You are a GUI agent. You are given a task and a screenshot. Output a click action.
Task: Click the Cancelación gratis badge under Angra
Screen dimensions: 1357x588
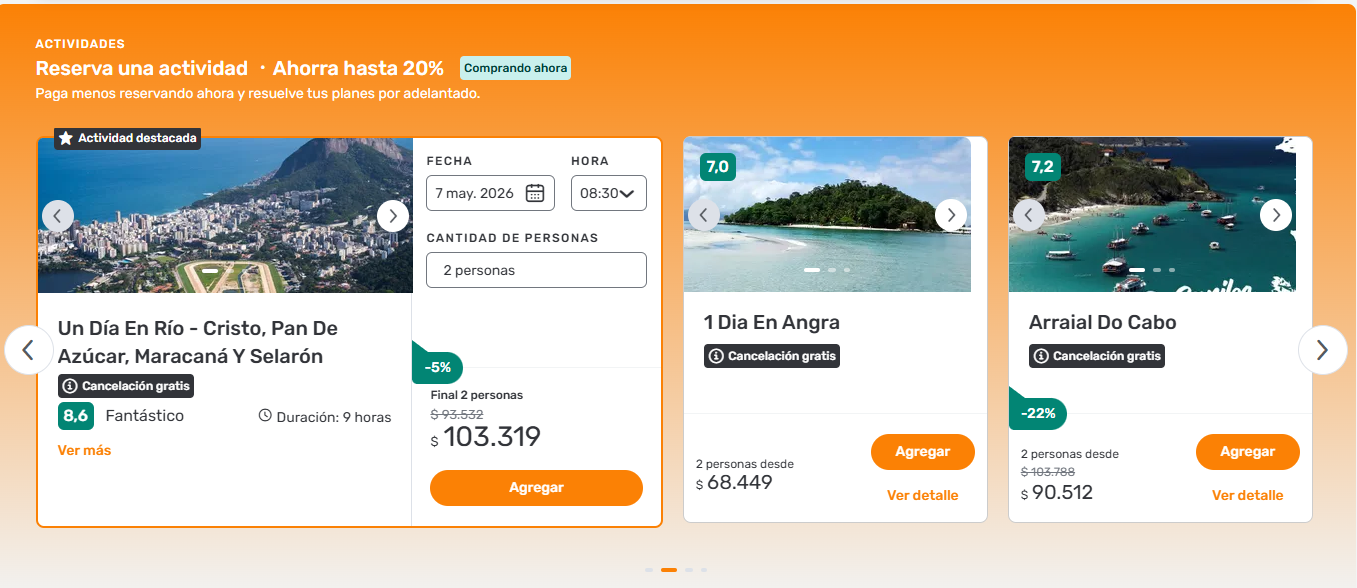click(x=772, y=356)
